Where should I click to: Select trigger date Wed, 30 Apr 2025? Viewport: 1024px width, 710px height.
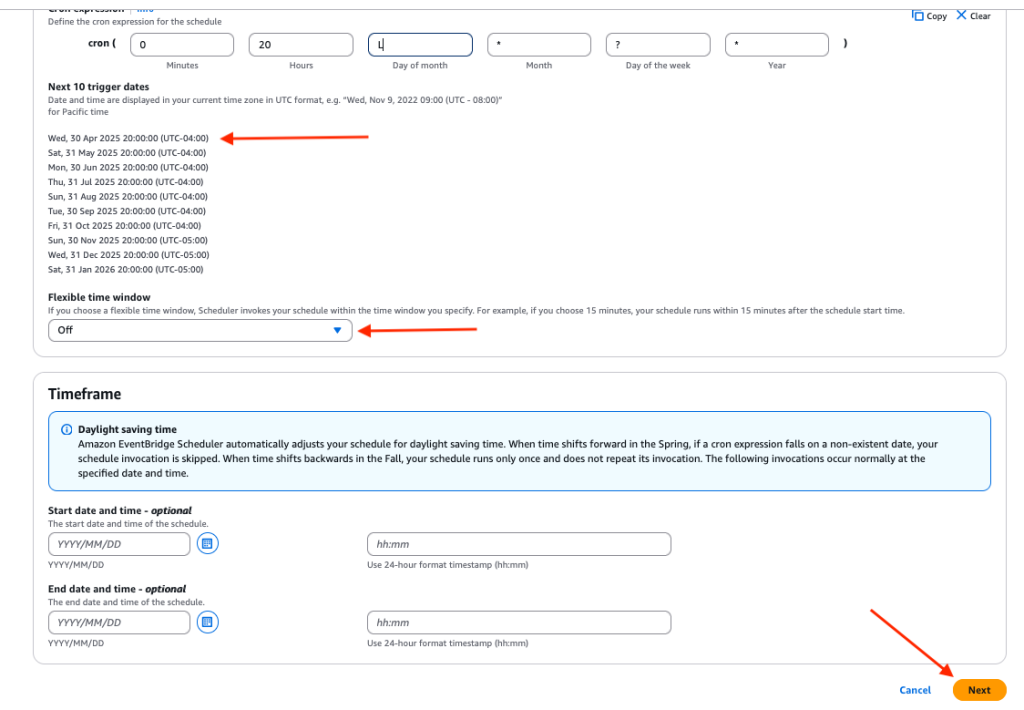coord(128,138)
